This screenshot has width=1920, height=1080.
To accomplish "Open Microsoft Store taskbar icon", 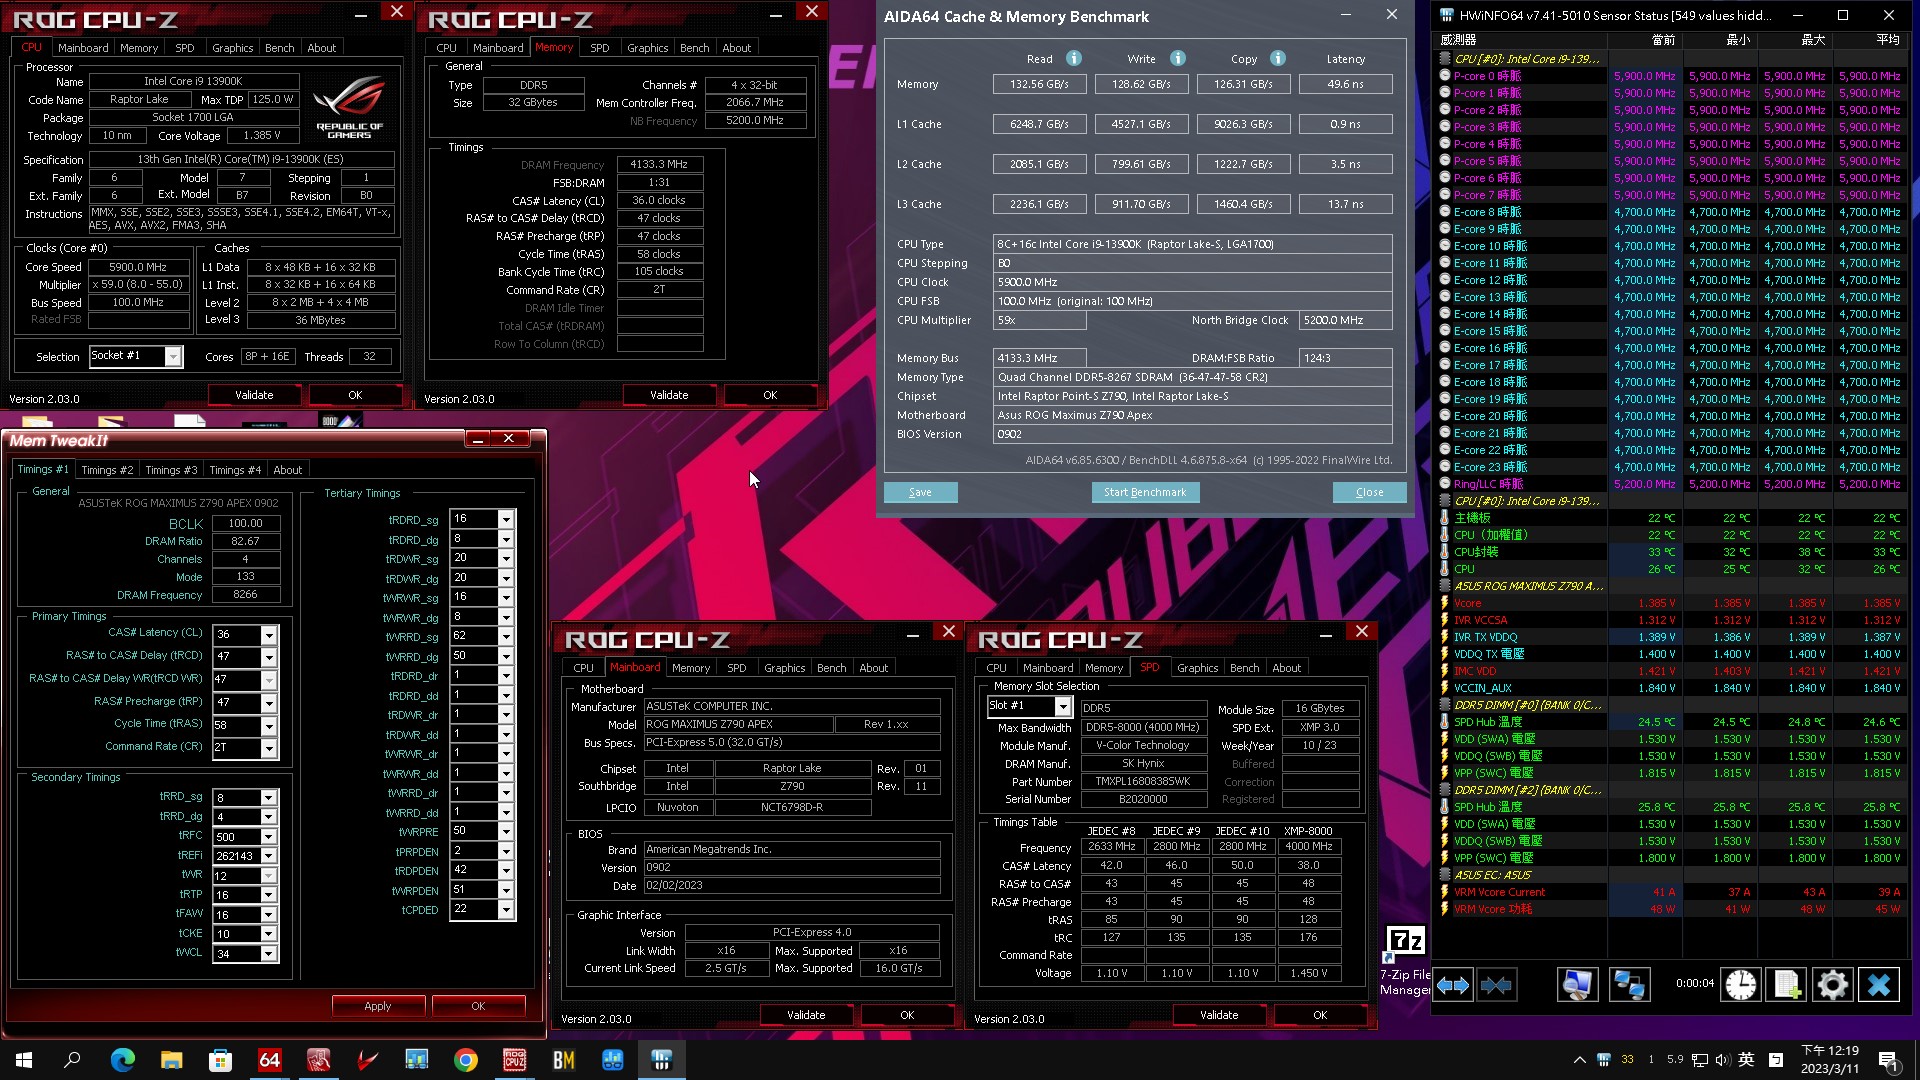I will pyautogui.click(x=221, y=1060).
